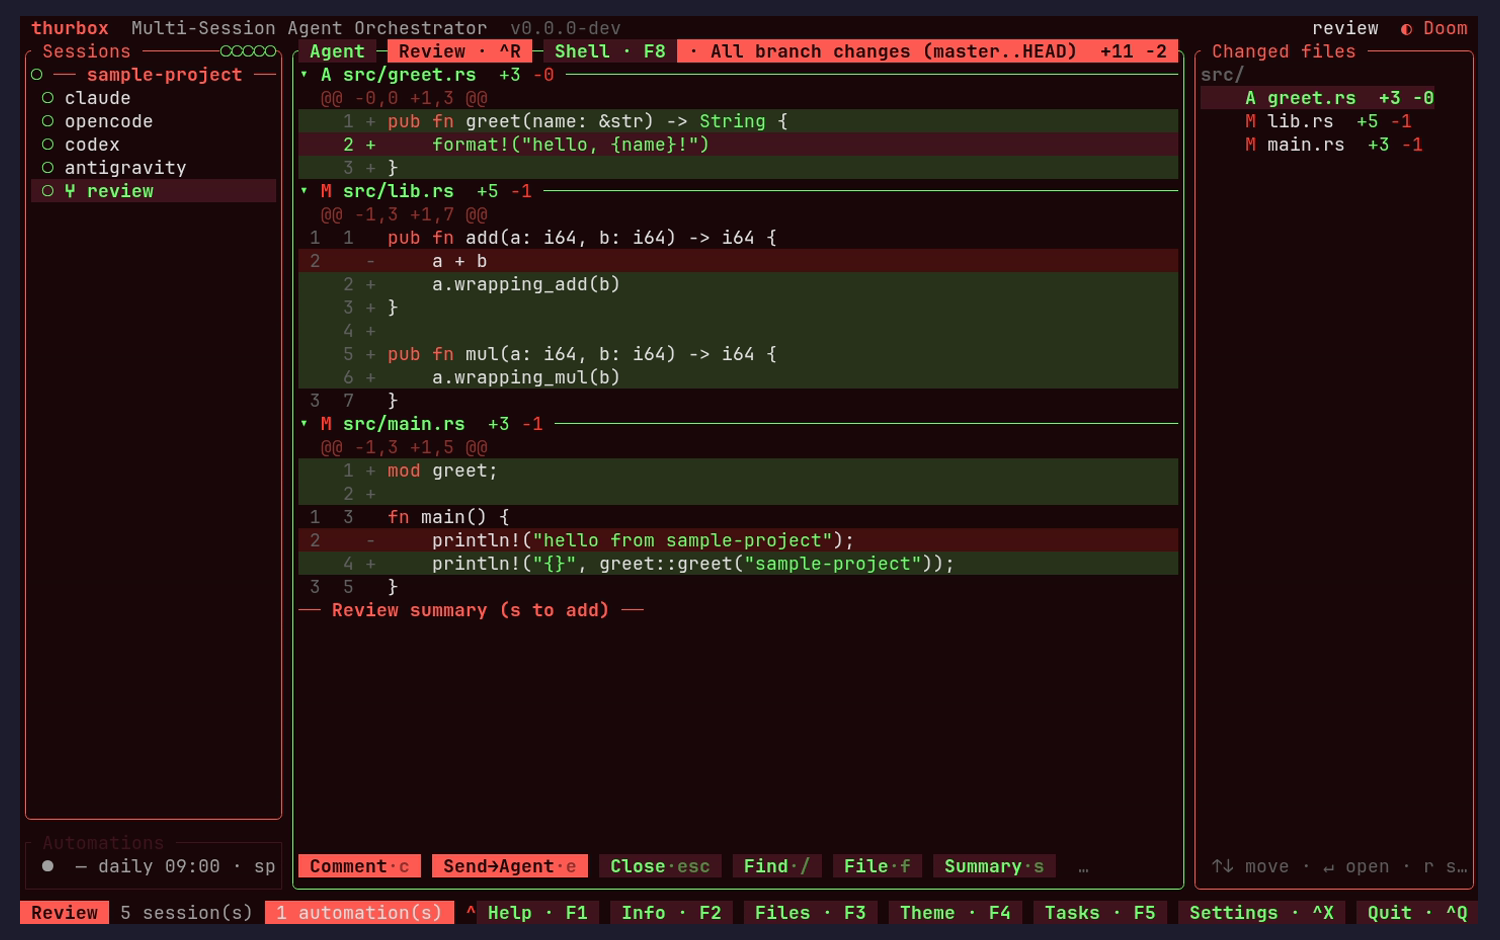Click the status circle beside opencode session
The height and width of the screenshot is (940, 1500).
pos(48,121)
